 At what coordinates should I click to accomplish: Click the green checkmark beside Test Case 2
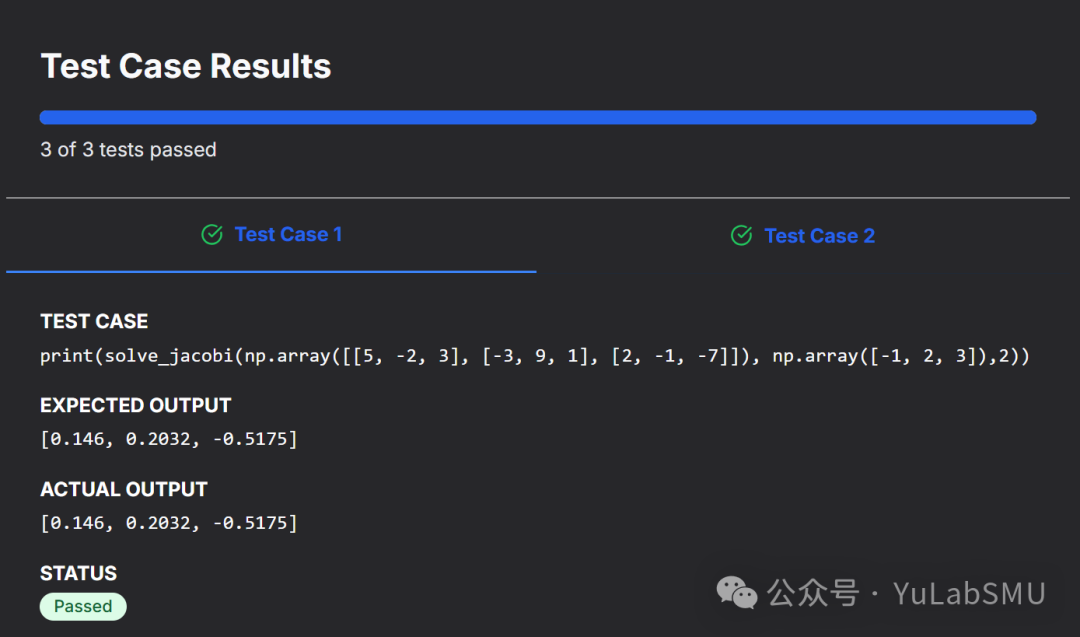click(x=741, y=236)
